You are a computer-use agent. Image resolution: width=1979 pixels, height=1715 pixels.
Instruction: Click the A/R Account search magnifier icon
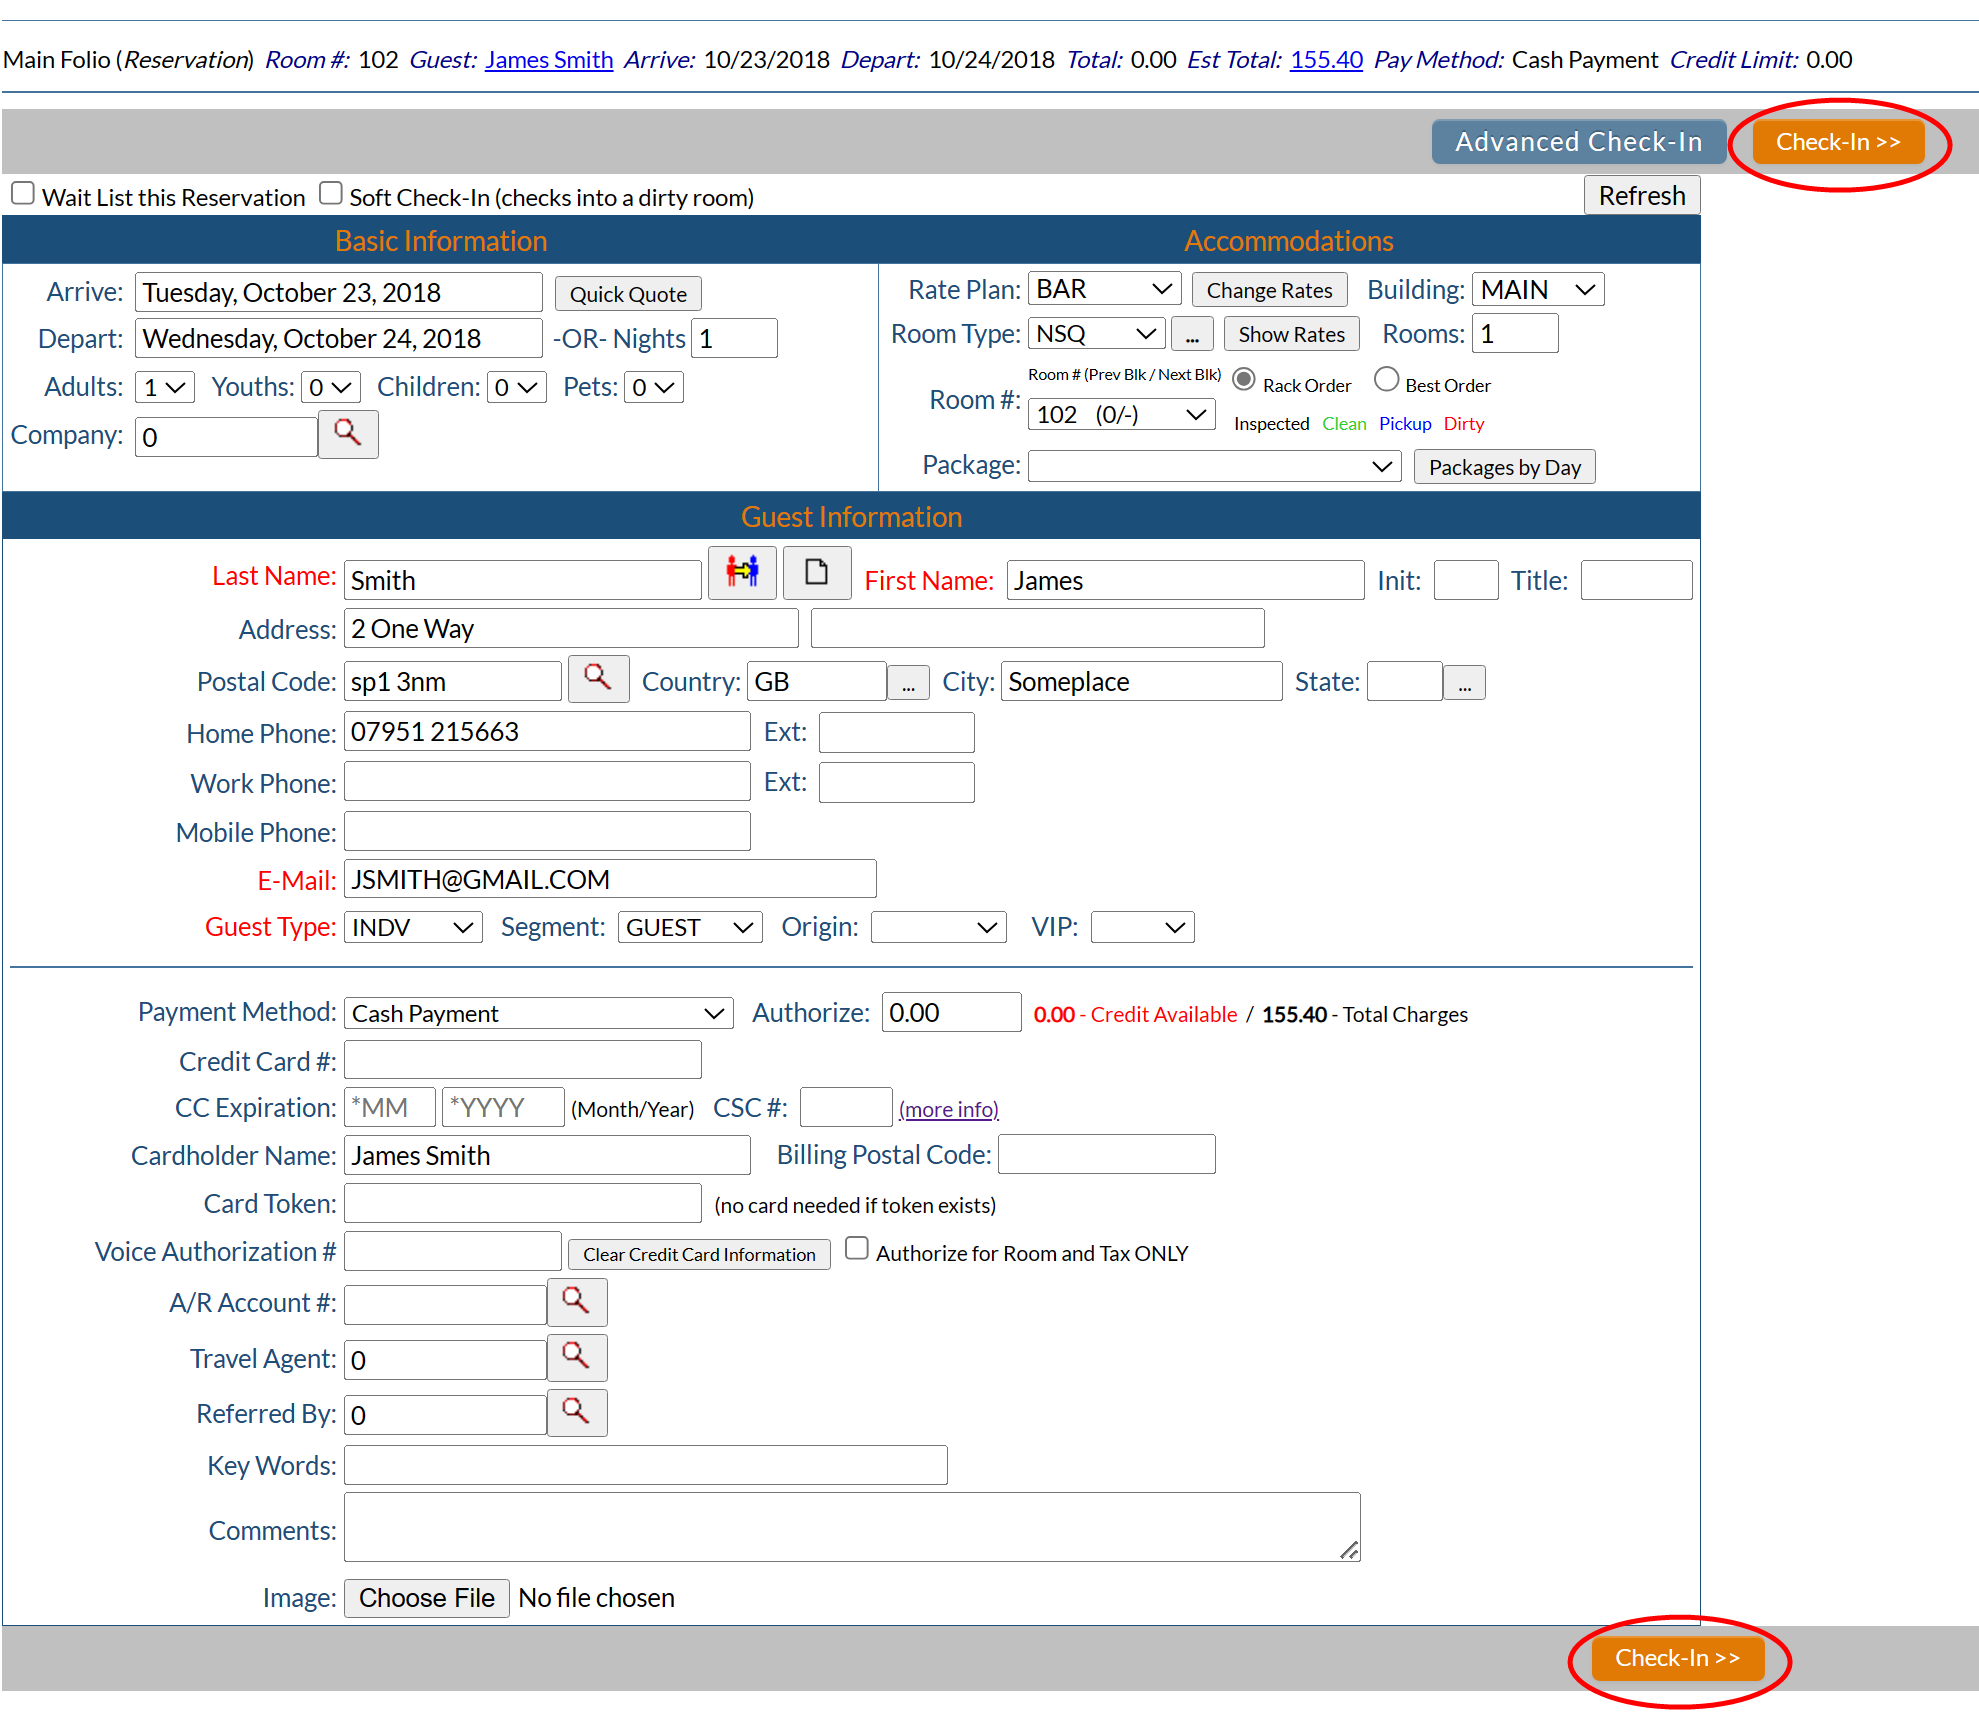click(576, 1301)
